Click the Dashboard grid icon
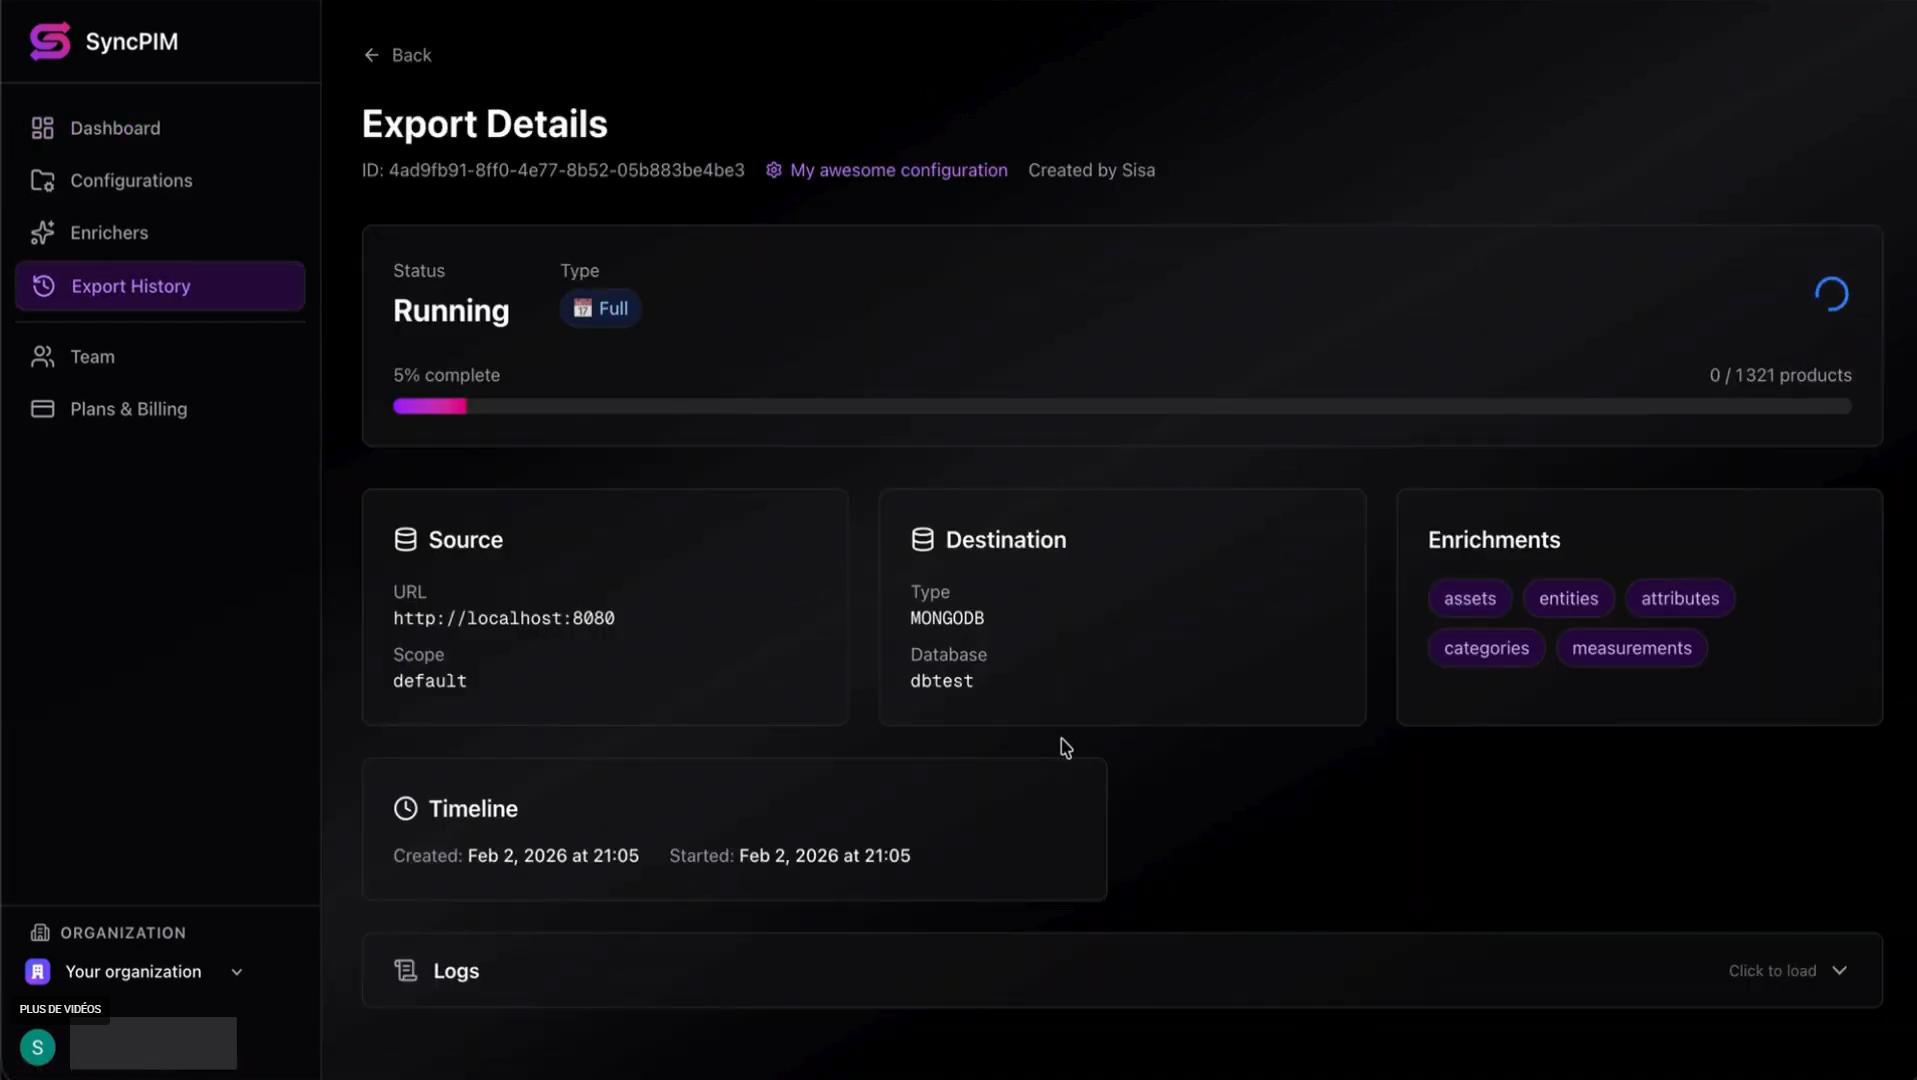 42,128
